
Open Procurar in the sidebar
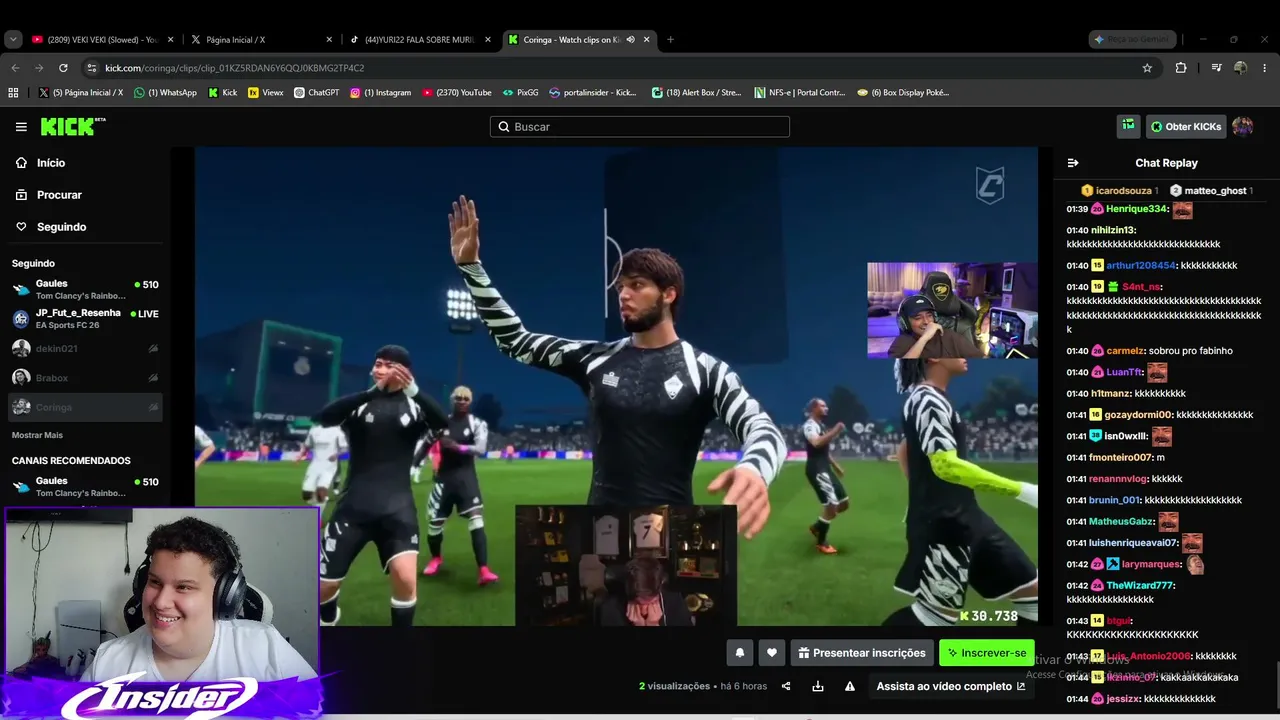coord(59,195)
